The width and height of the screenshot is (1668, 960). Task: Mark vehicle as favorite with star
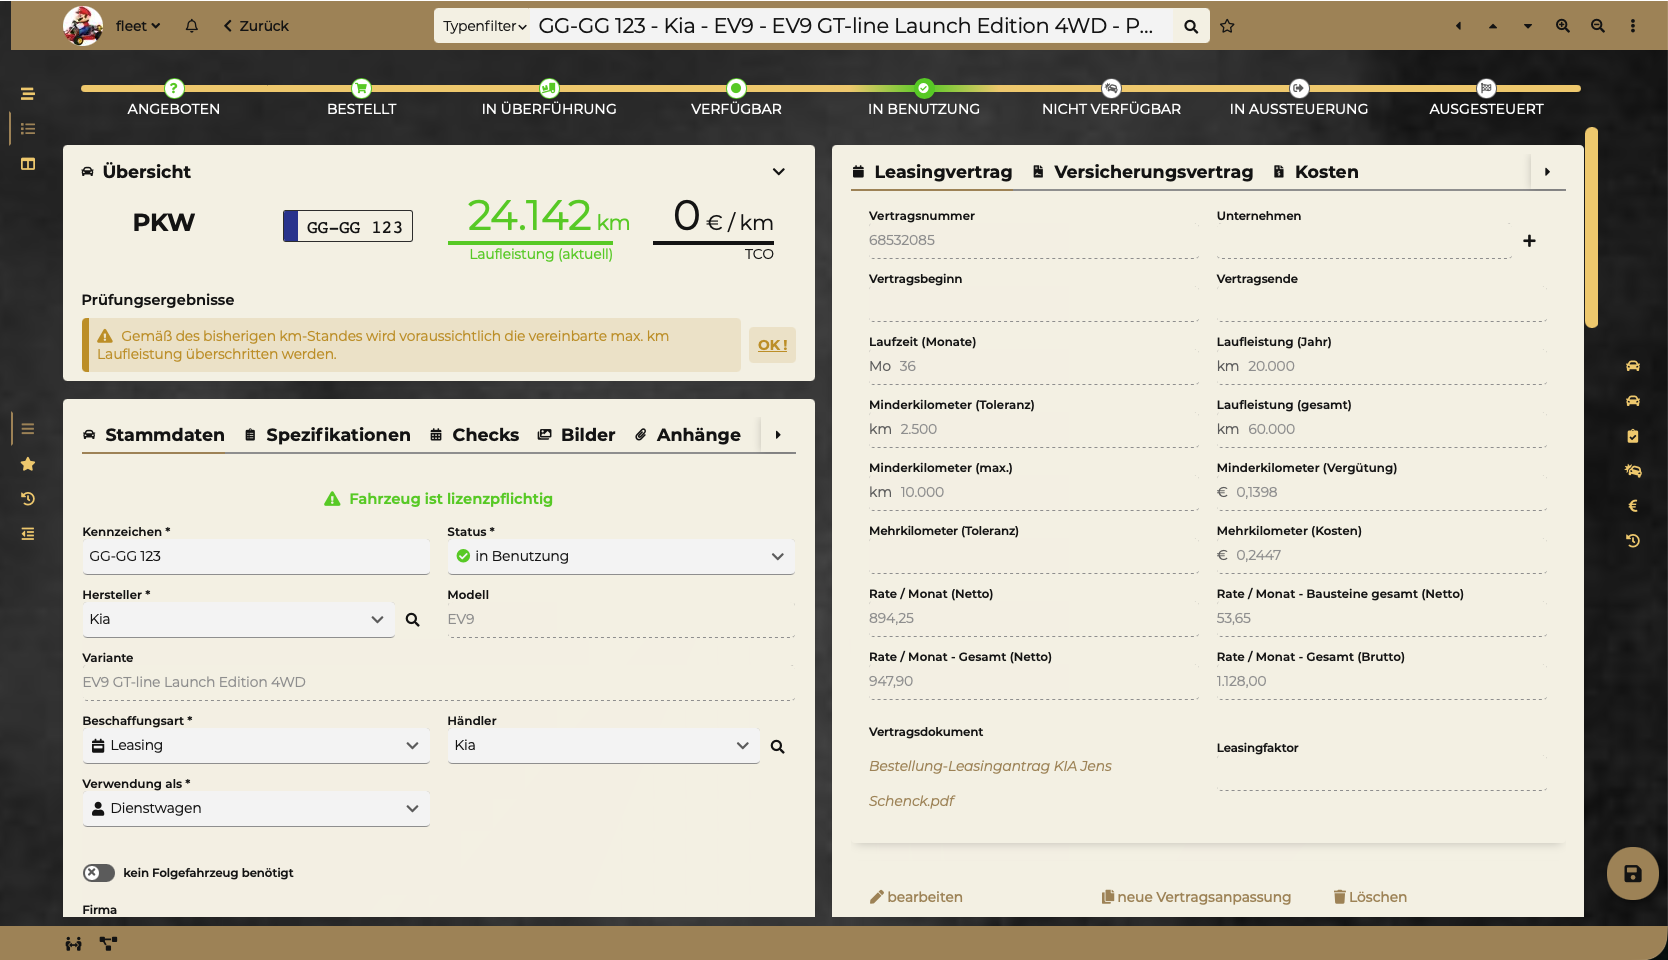click(x=1227, y=26)
